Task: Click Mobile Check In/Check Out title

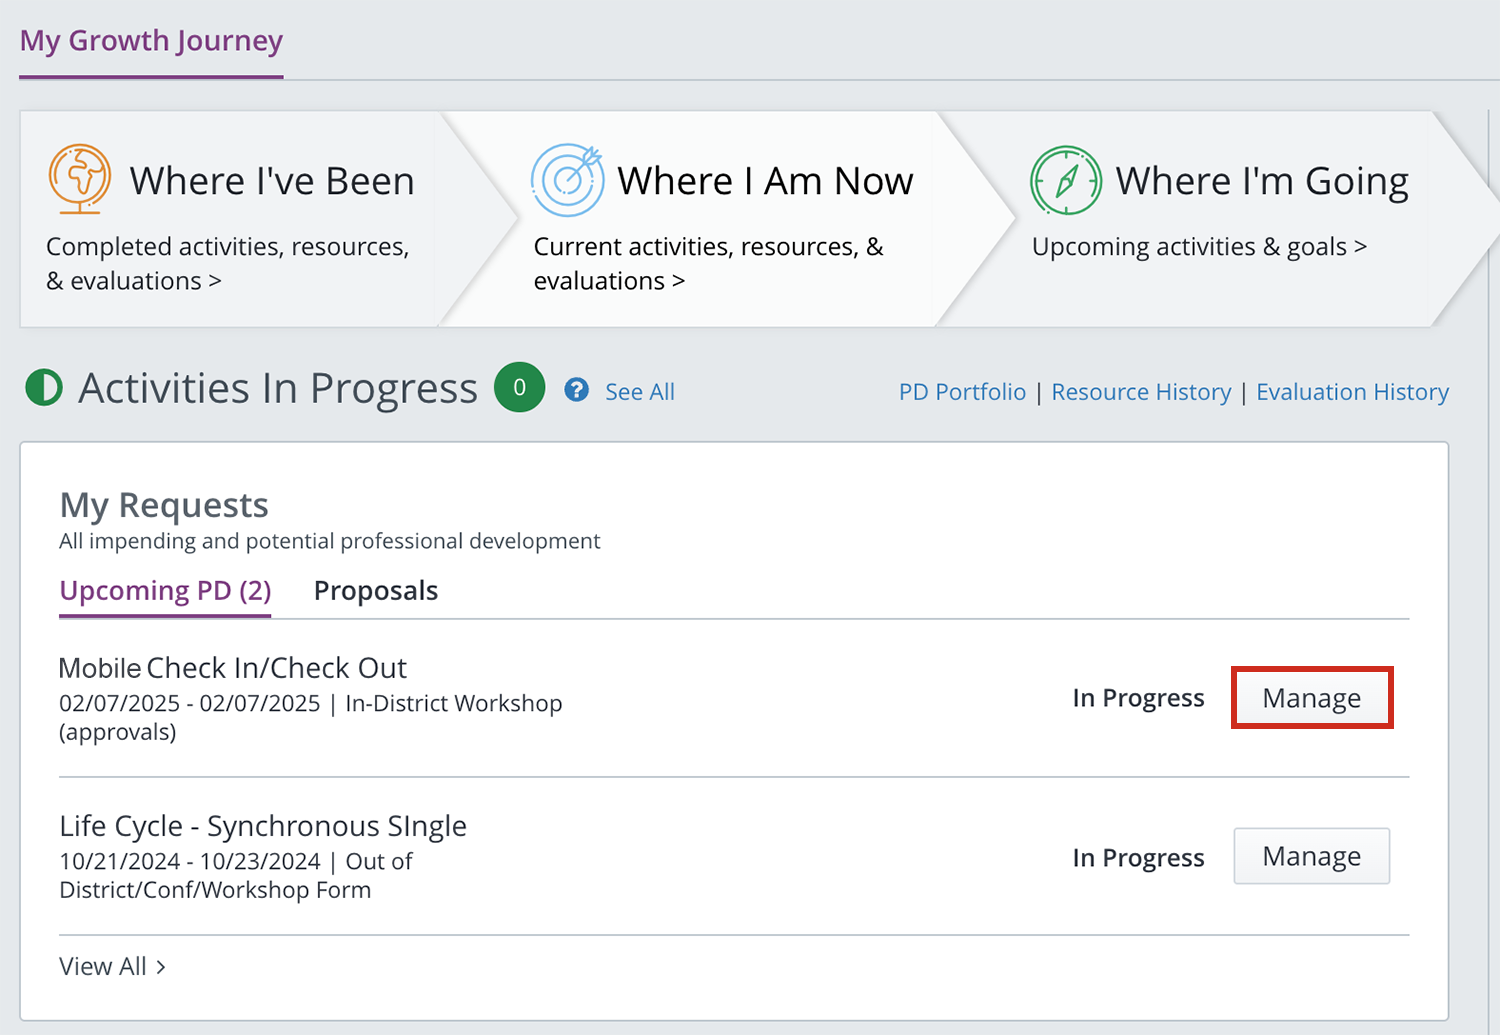Action: coord(233,668)
